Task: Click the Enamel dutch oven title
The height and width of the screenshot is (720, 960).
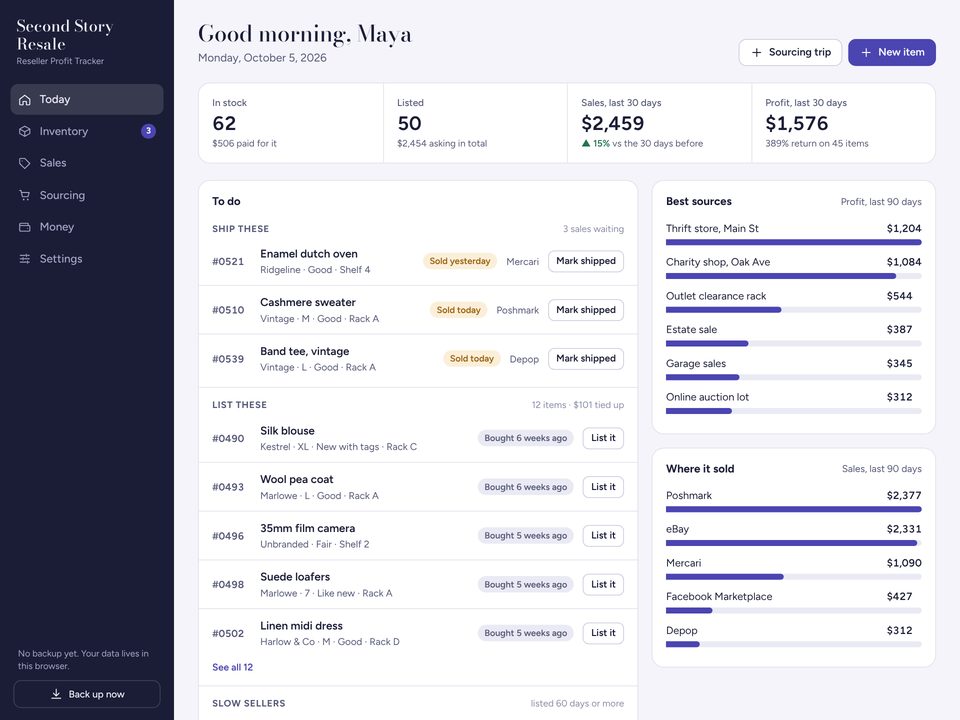Action: coord(309,253)
